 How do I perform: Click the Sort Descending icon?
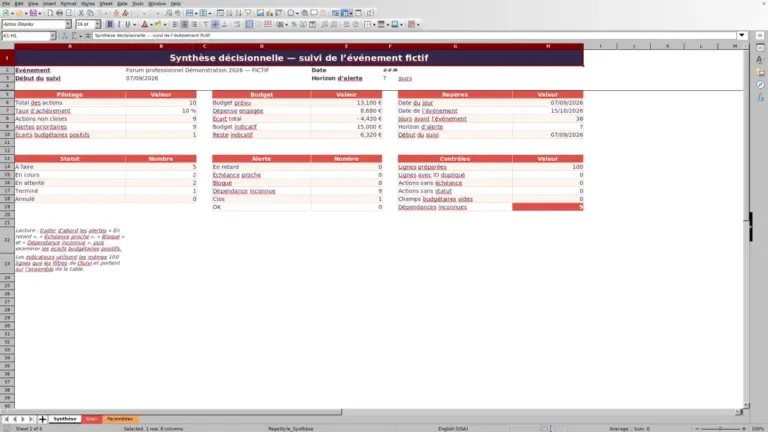click(x=239, y=13)
